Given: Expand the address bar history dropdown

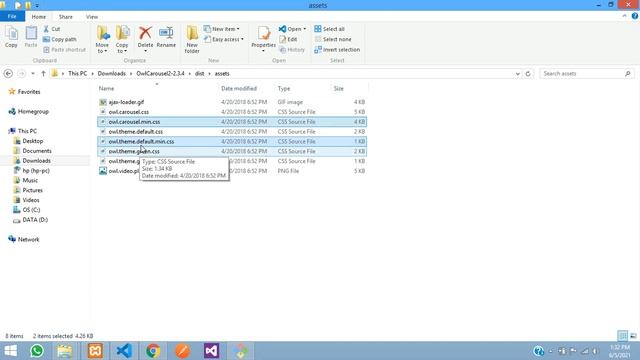Looking at the screenshot, I should [518, 73].
